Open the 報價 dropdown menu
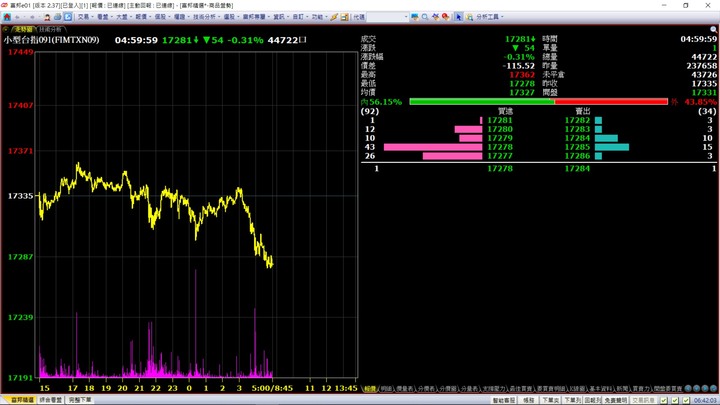 point(143,17)
